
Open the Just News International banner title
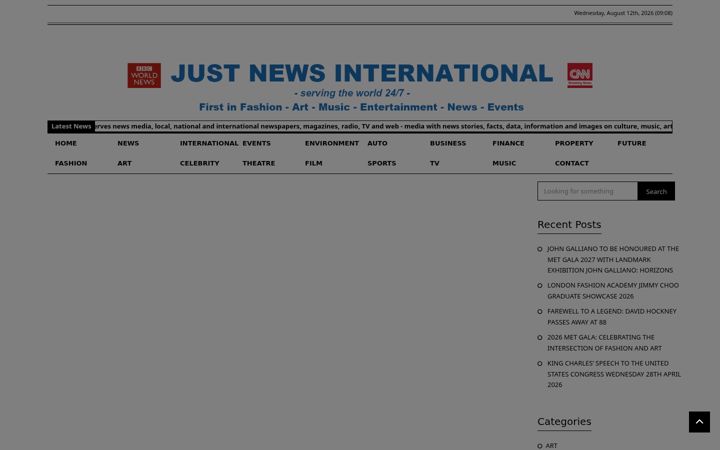coord(361,73)
